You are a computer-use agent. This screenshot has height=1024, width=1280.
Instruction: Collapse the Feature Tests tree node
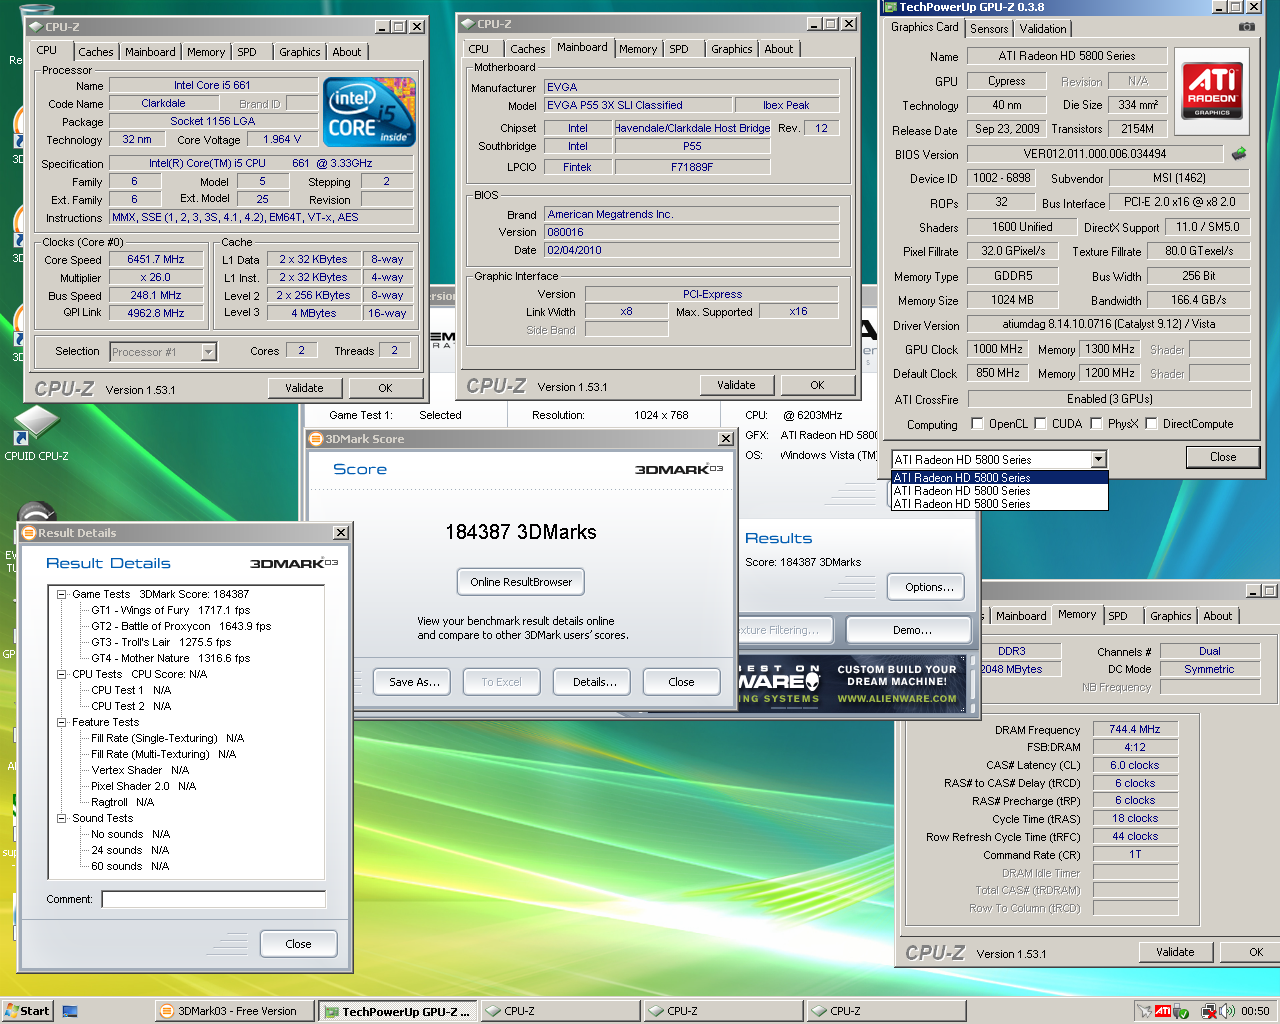coord(62,722)
